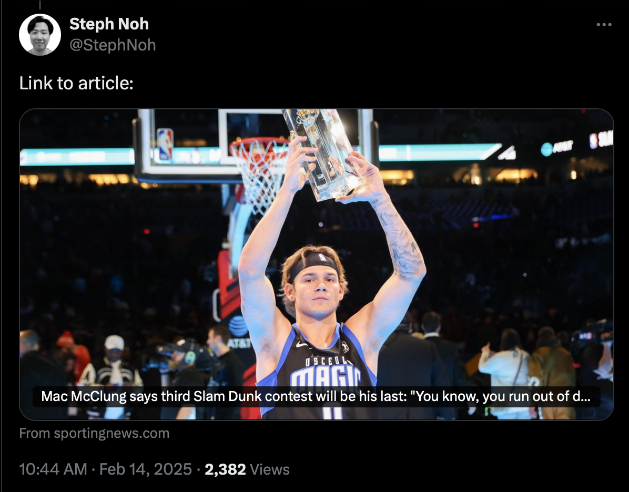Click the @StephNoh handle
The height and width of the screenshot is (492, 629).
pos(112,45)
